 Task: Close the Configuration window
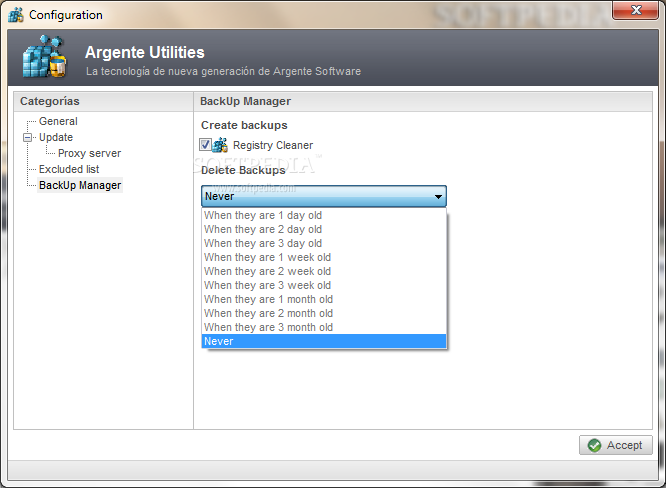pyautogui.click(x=635, y=10)
